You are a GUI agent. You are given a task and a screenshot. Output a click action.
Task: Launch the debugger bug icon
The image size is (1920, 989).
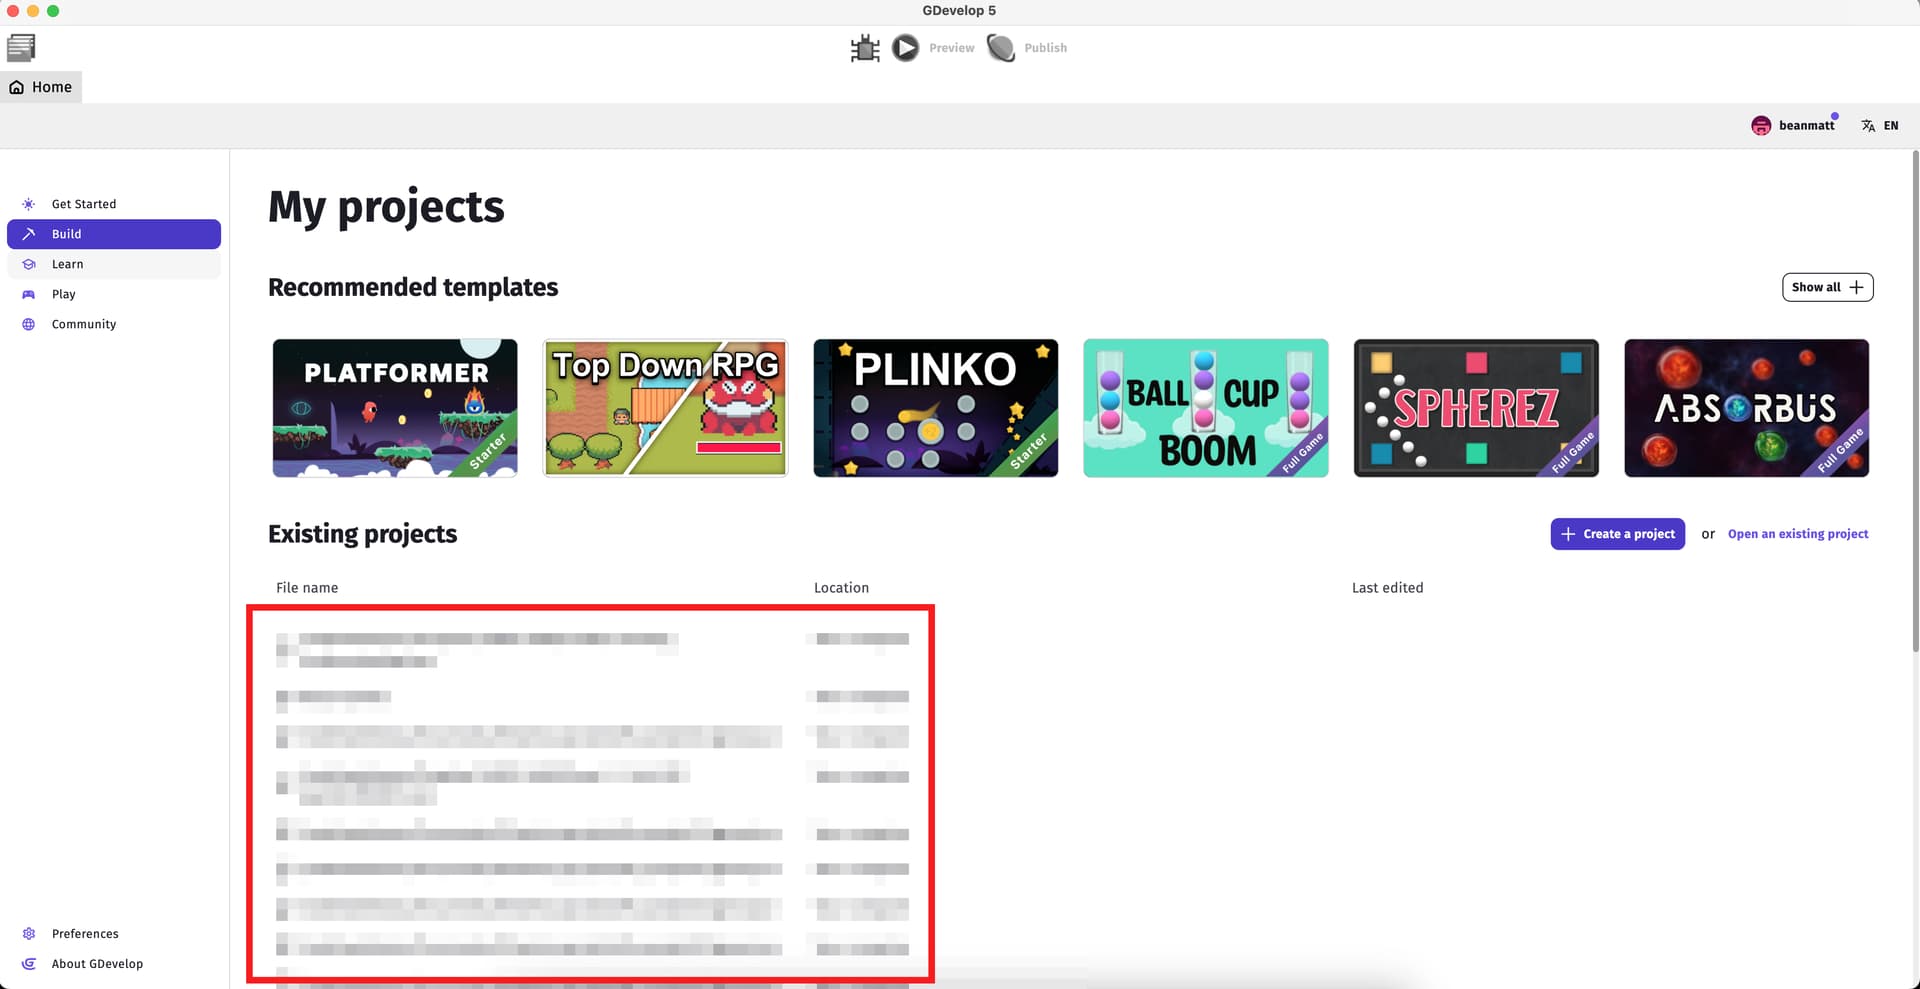point(865,48)
